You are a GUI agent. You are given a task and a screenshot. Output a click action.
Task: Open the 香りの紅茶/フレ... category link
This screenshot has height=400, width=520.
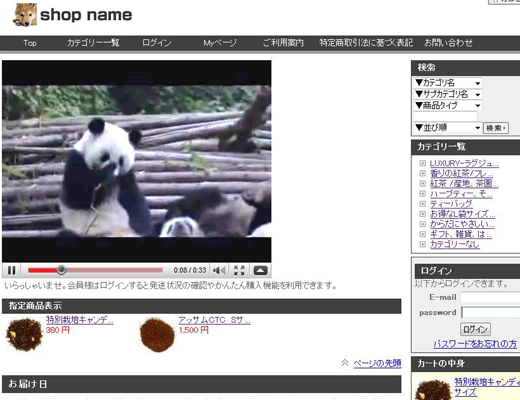pos(461,173)
